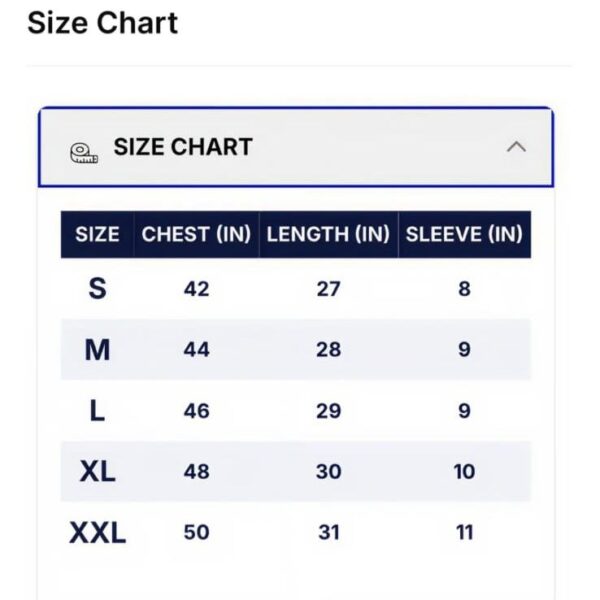Select the LENGTH (IN) column header
This screenshot has height=600, width=600.
(x=328, y=234)
